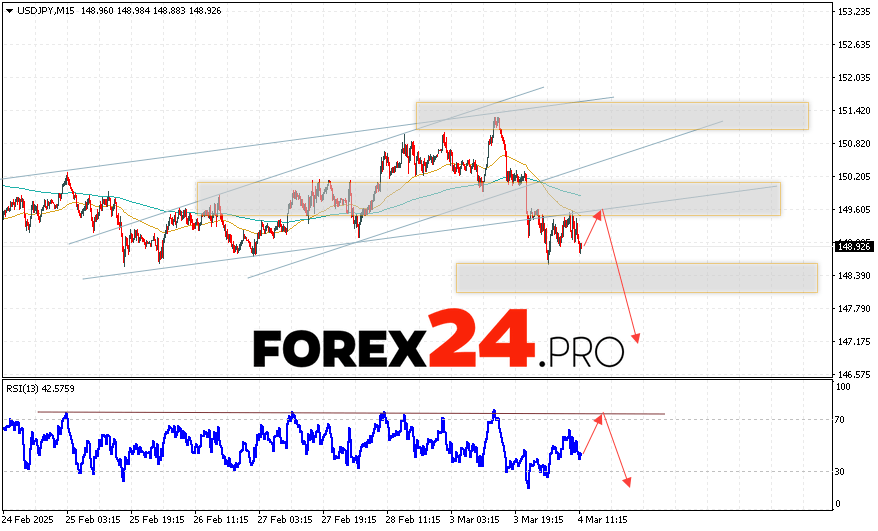Select the middle gray zone near 149.605
Viewport: 878px width, 531px height.
(x=488, y=198)
